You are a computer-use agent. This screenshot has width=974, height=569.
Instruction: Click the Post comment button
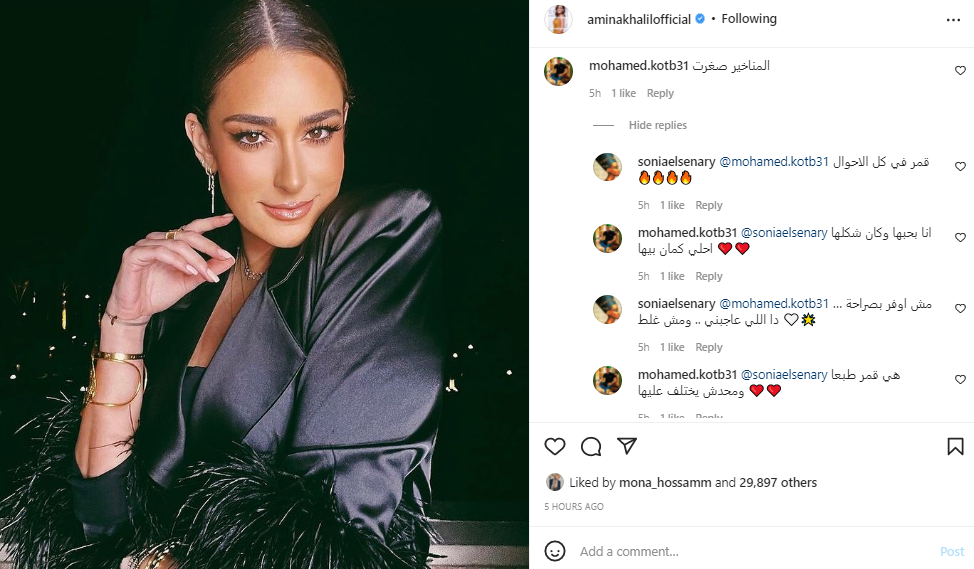coord(952,552)
